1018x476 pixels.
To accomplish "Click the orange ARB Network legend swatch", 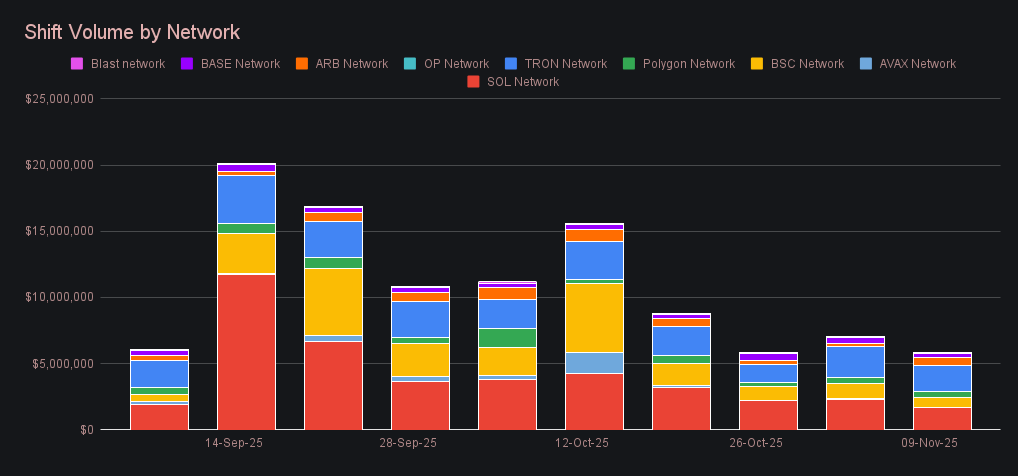I will click(301, 64).
